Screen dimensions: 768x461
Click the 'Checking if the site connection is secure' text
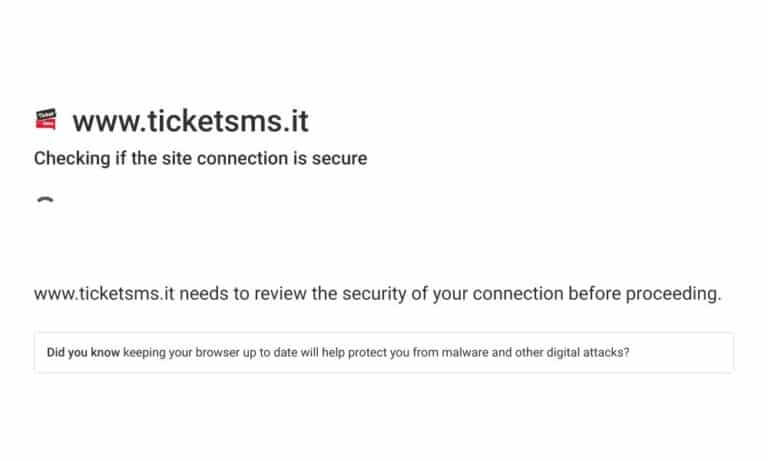click(x=200, y=158)
